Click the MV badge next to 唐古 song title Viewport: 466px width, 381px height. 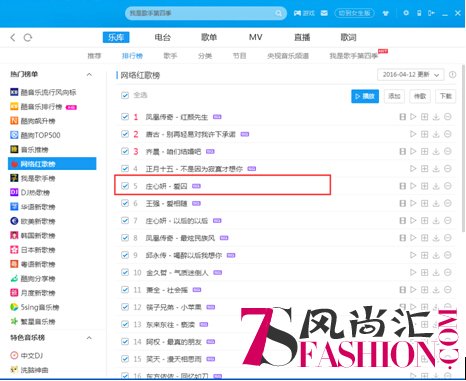(245, 134)
